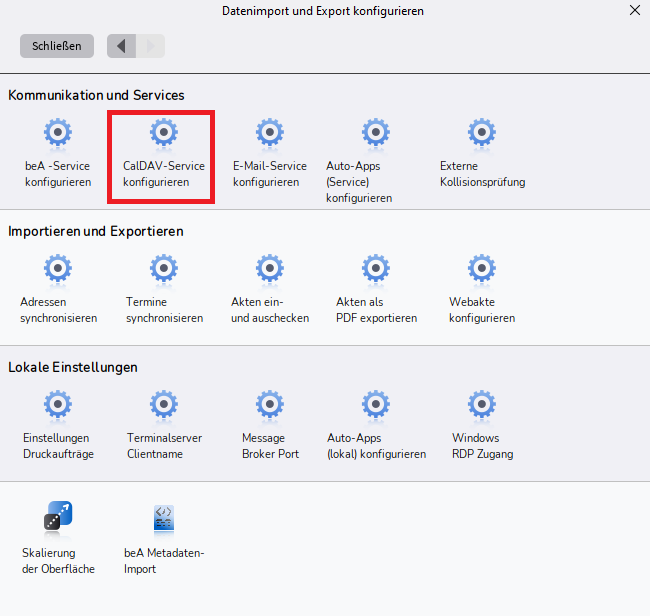Screen dimensions: 650x616
Task: Open Termine synchronisieren
Action: coord(164,289)
